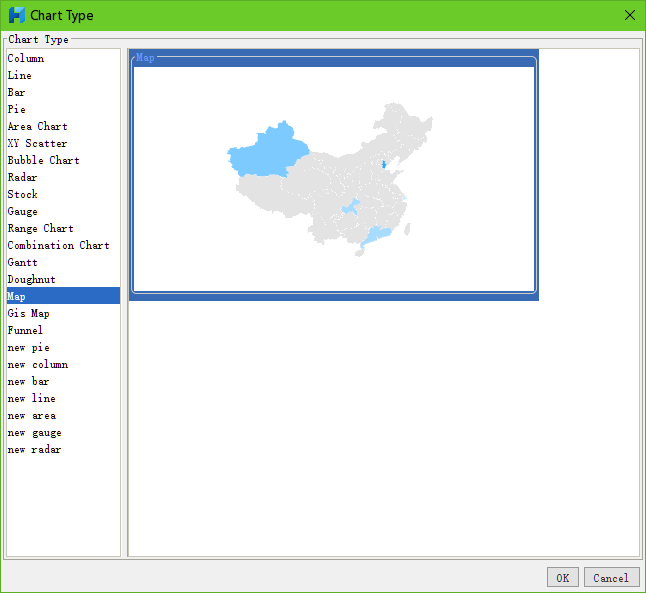Choose Doughnut chart type
The image size is (646, 593).
pos(63,279)
